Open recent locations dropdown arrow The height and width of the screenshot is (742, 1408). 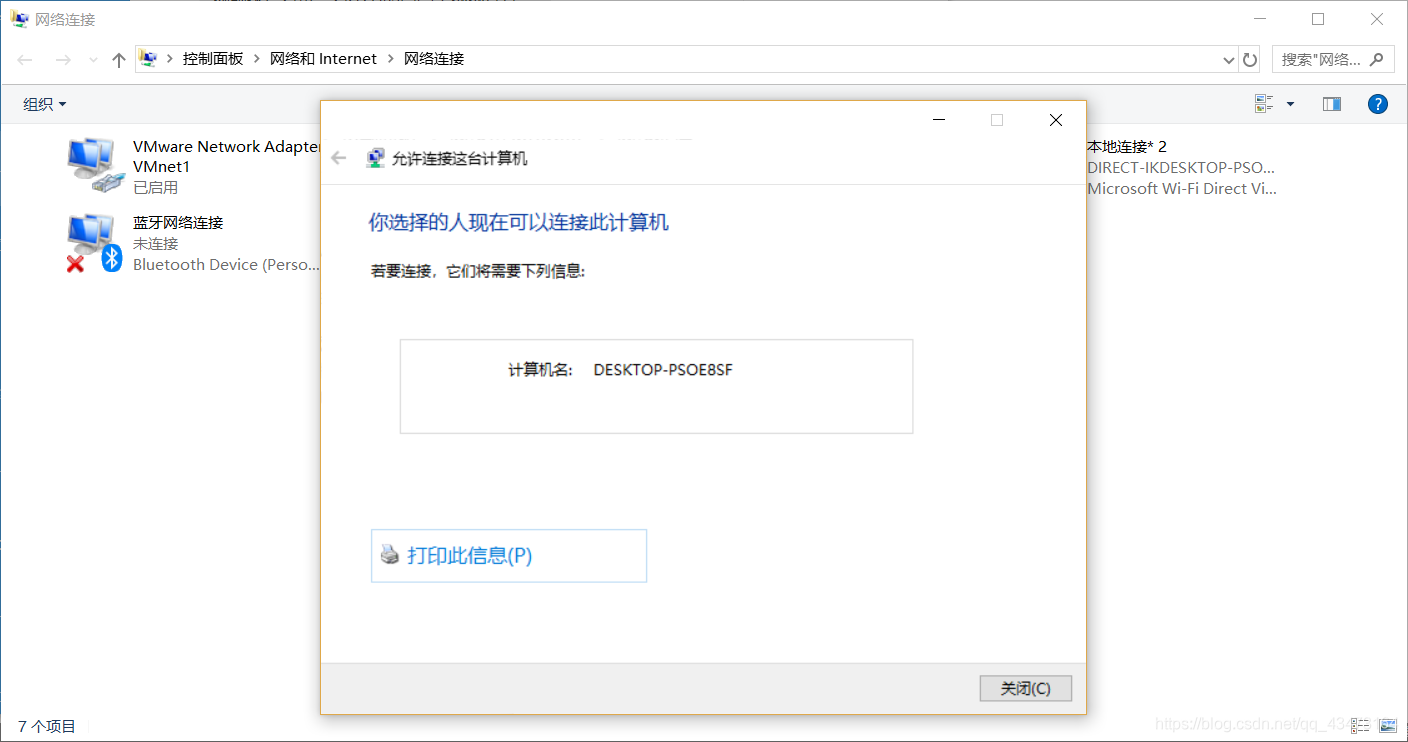tap(93, 60)
